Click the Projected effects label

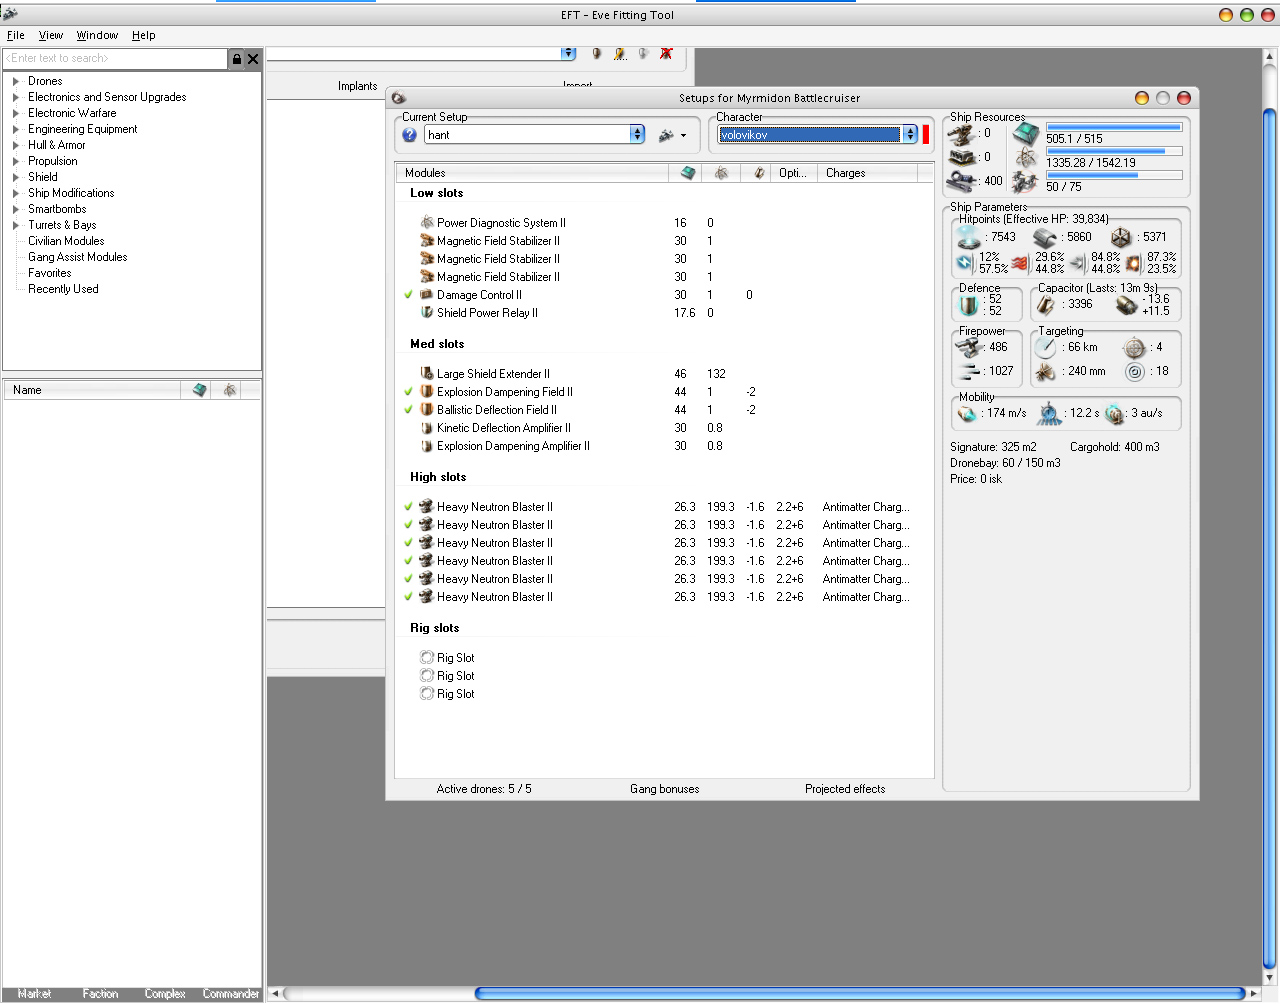[x=845, y=789]
